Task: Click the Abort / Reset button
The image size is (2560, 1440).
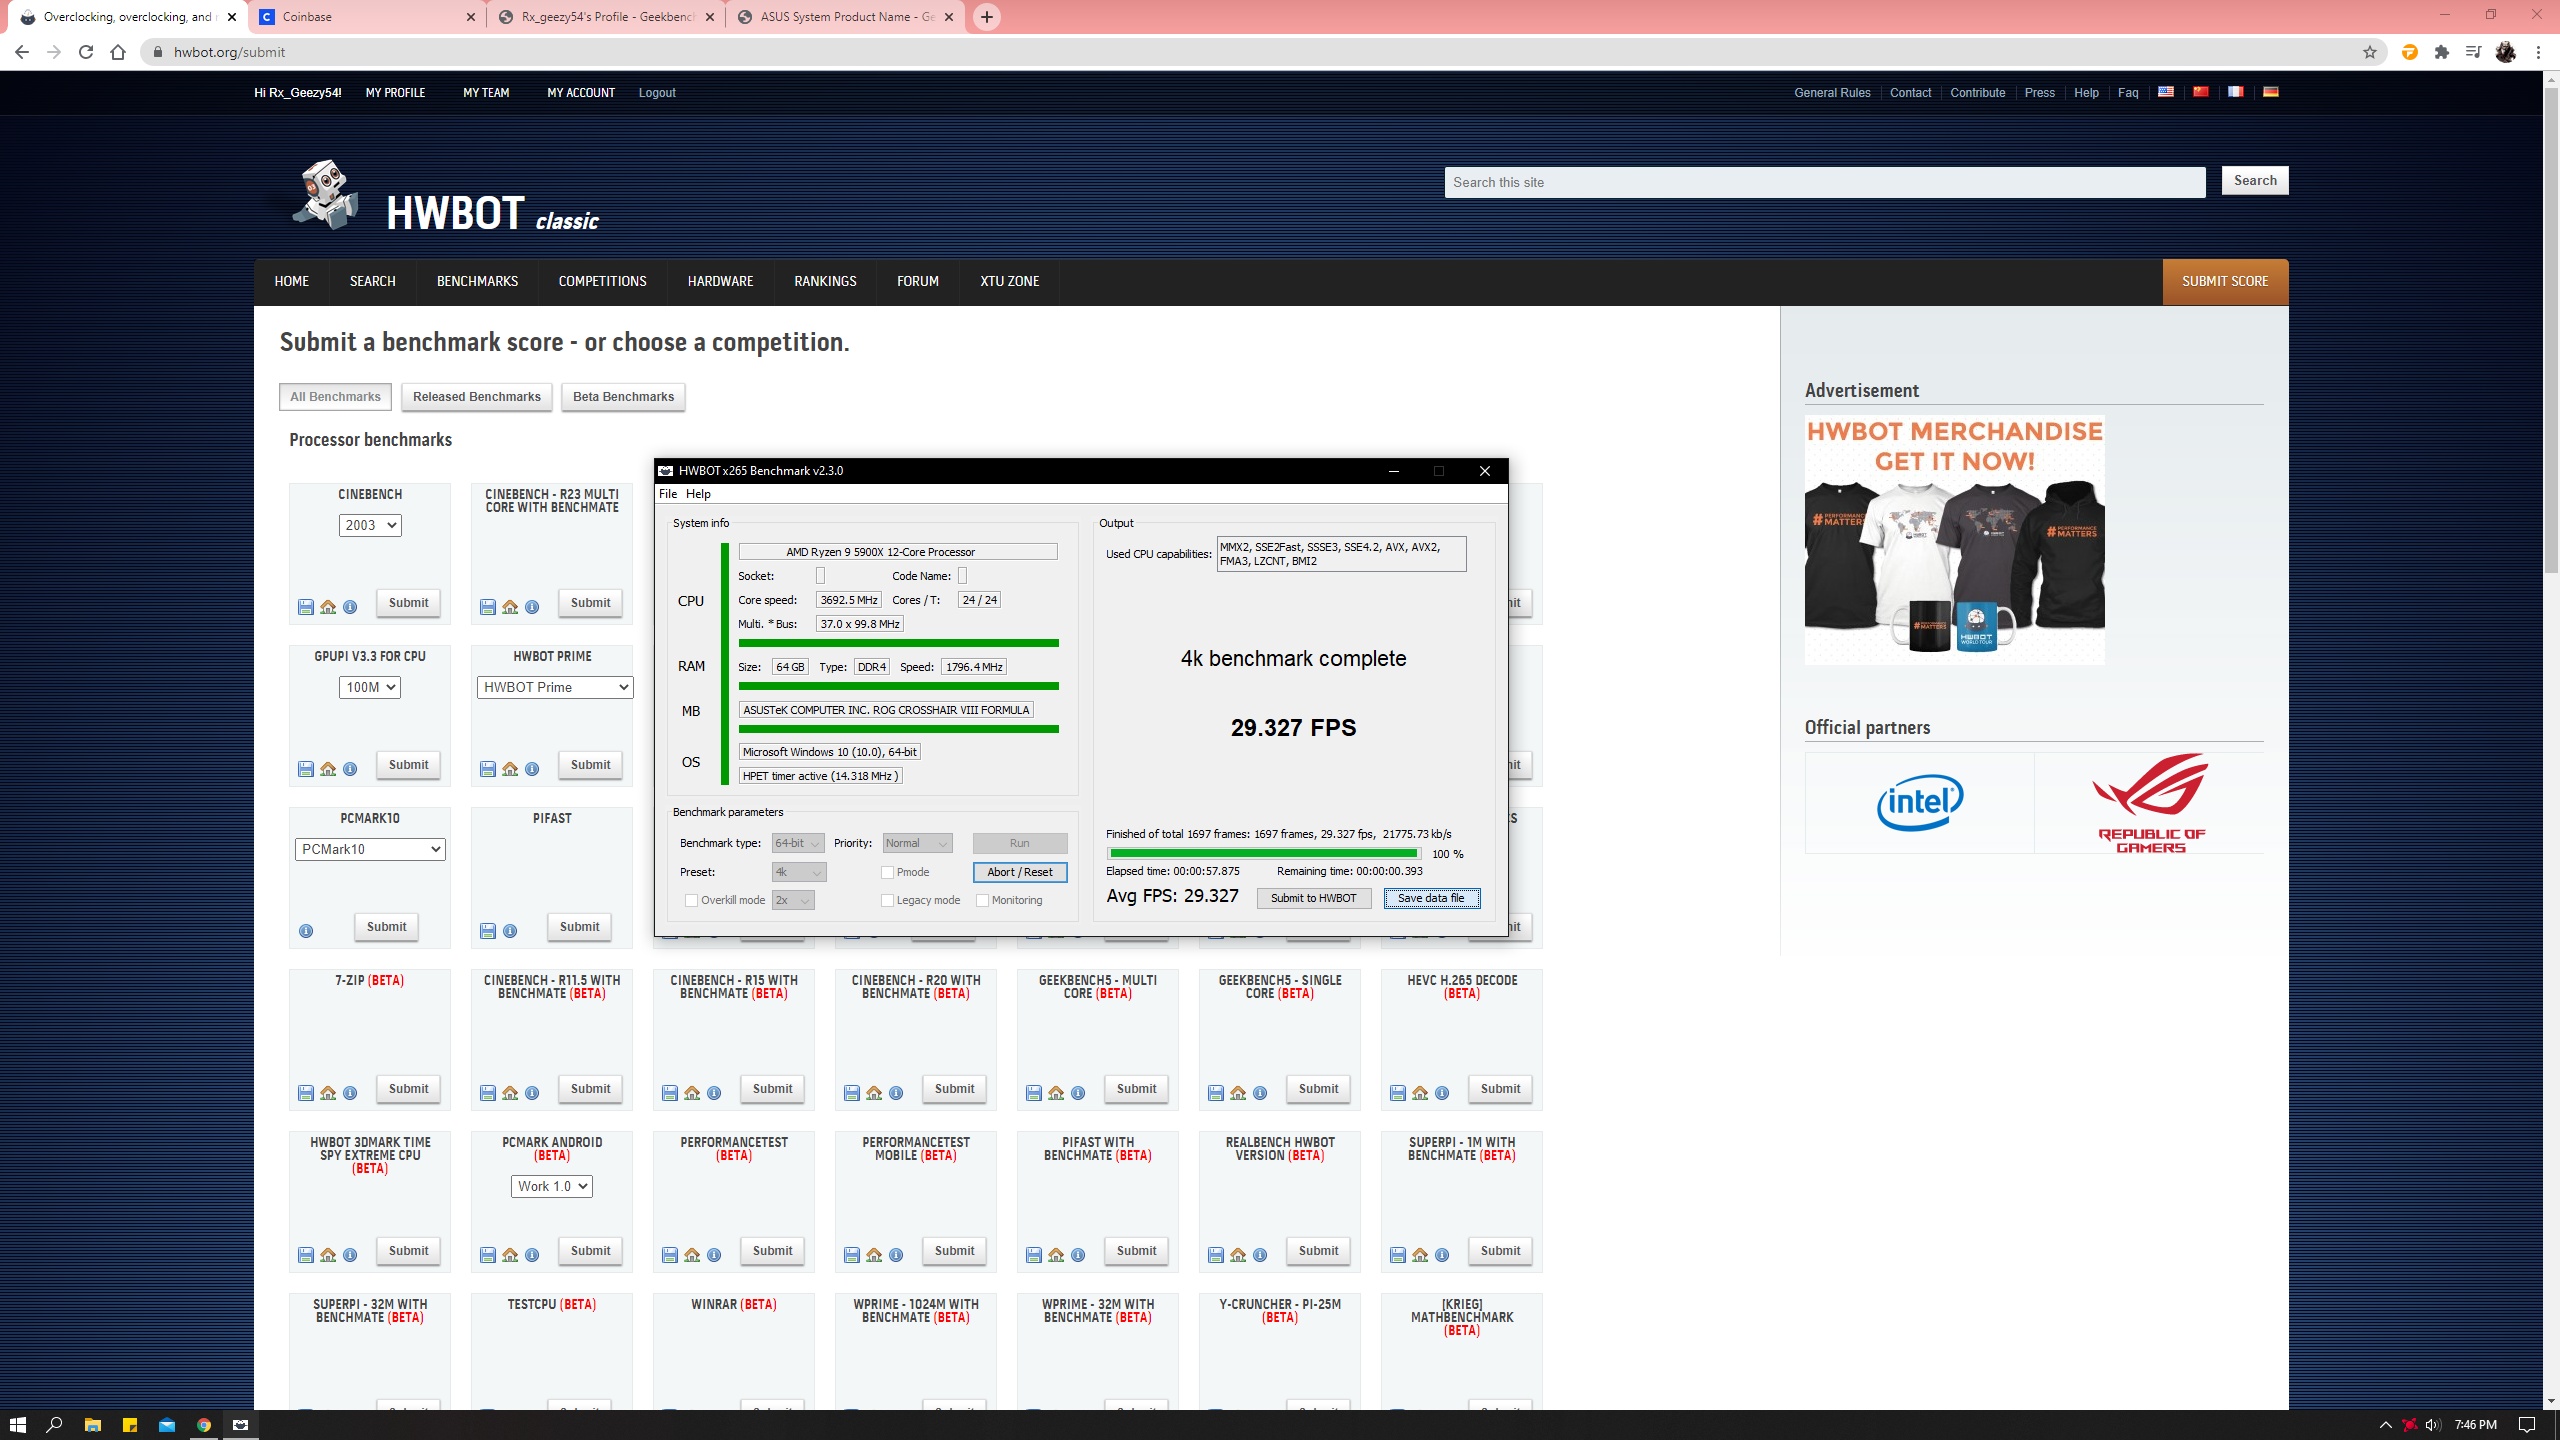Action: 1019,872
